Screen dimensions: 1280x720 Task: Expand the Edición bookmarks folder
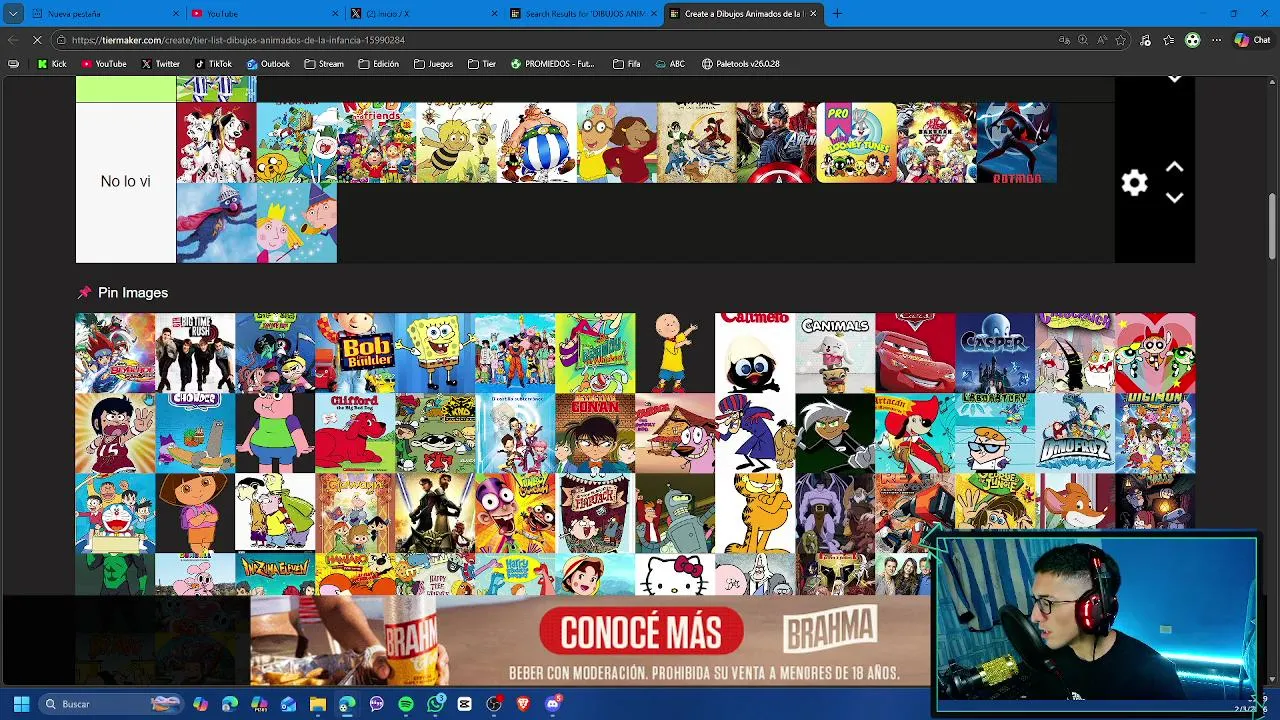point(378,64)
